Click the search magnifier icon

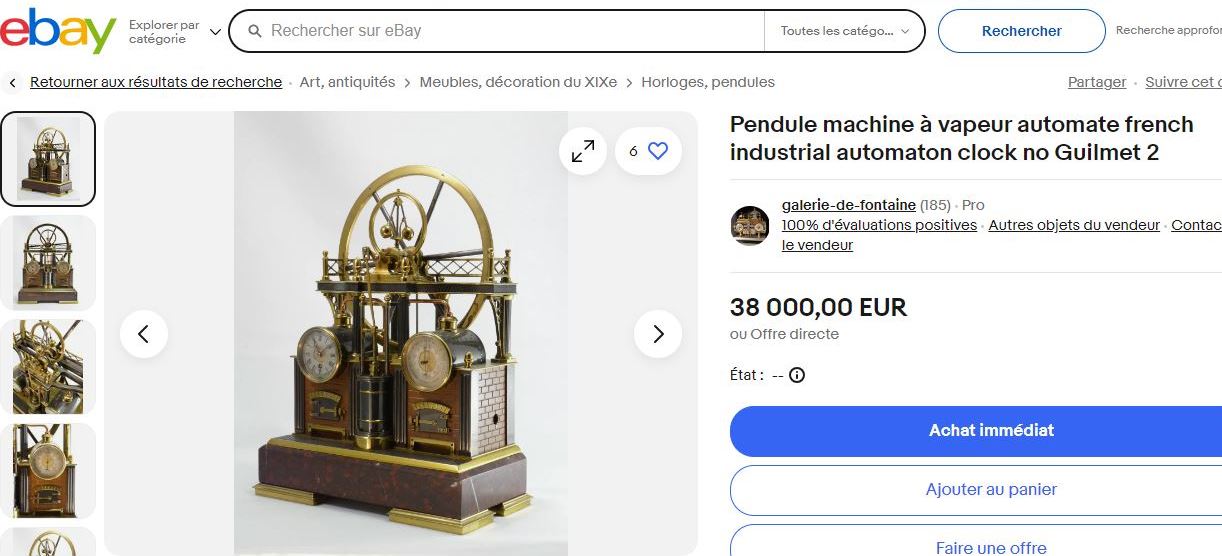[255, 31]
